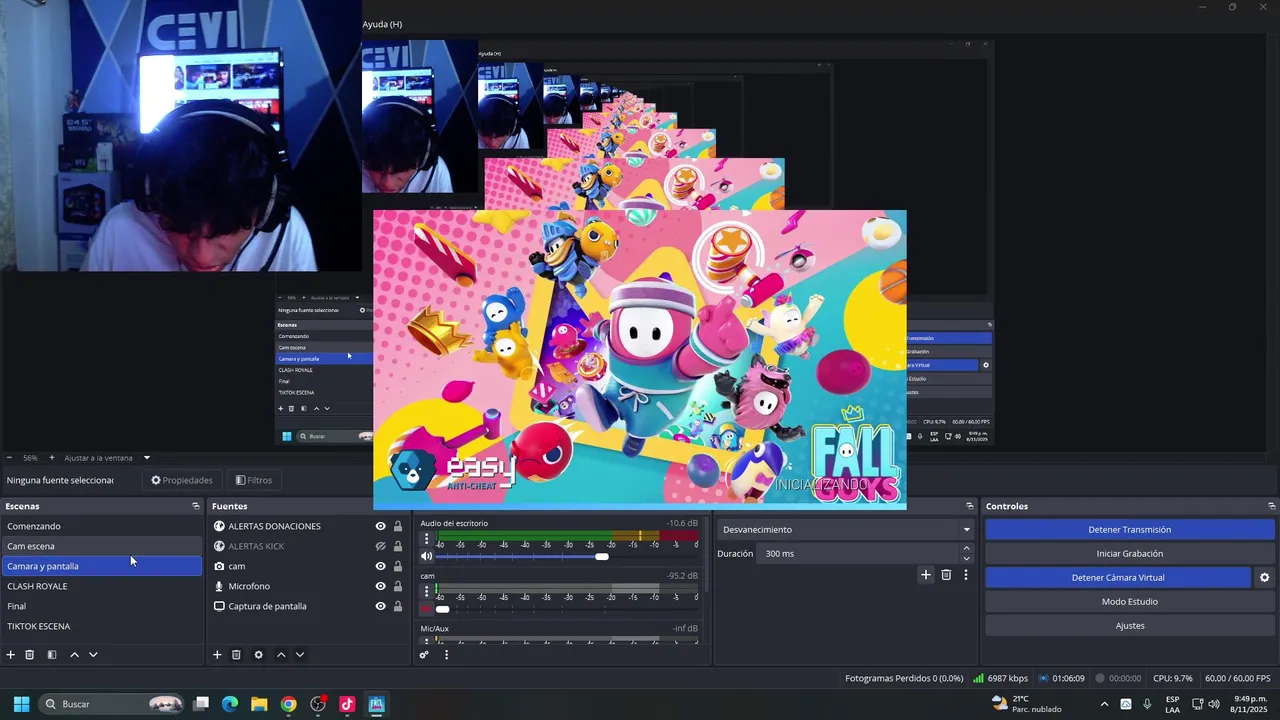Click Iniciar Grabación button

tap(1129, 554)
